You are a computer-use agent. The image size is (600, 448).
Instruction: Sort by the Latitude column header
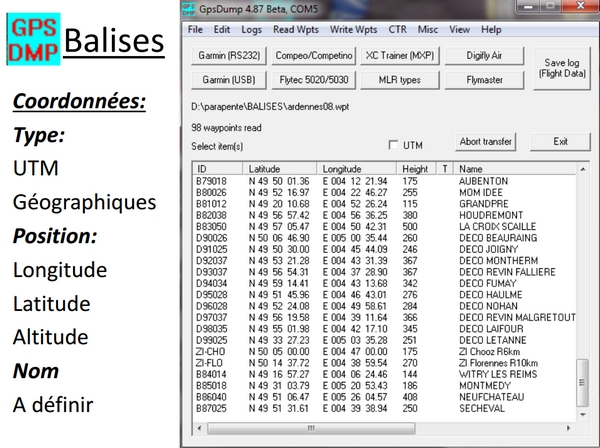(280, 169)
